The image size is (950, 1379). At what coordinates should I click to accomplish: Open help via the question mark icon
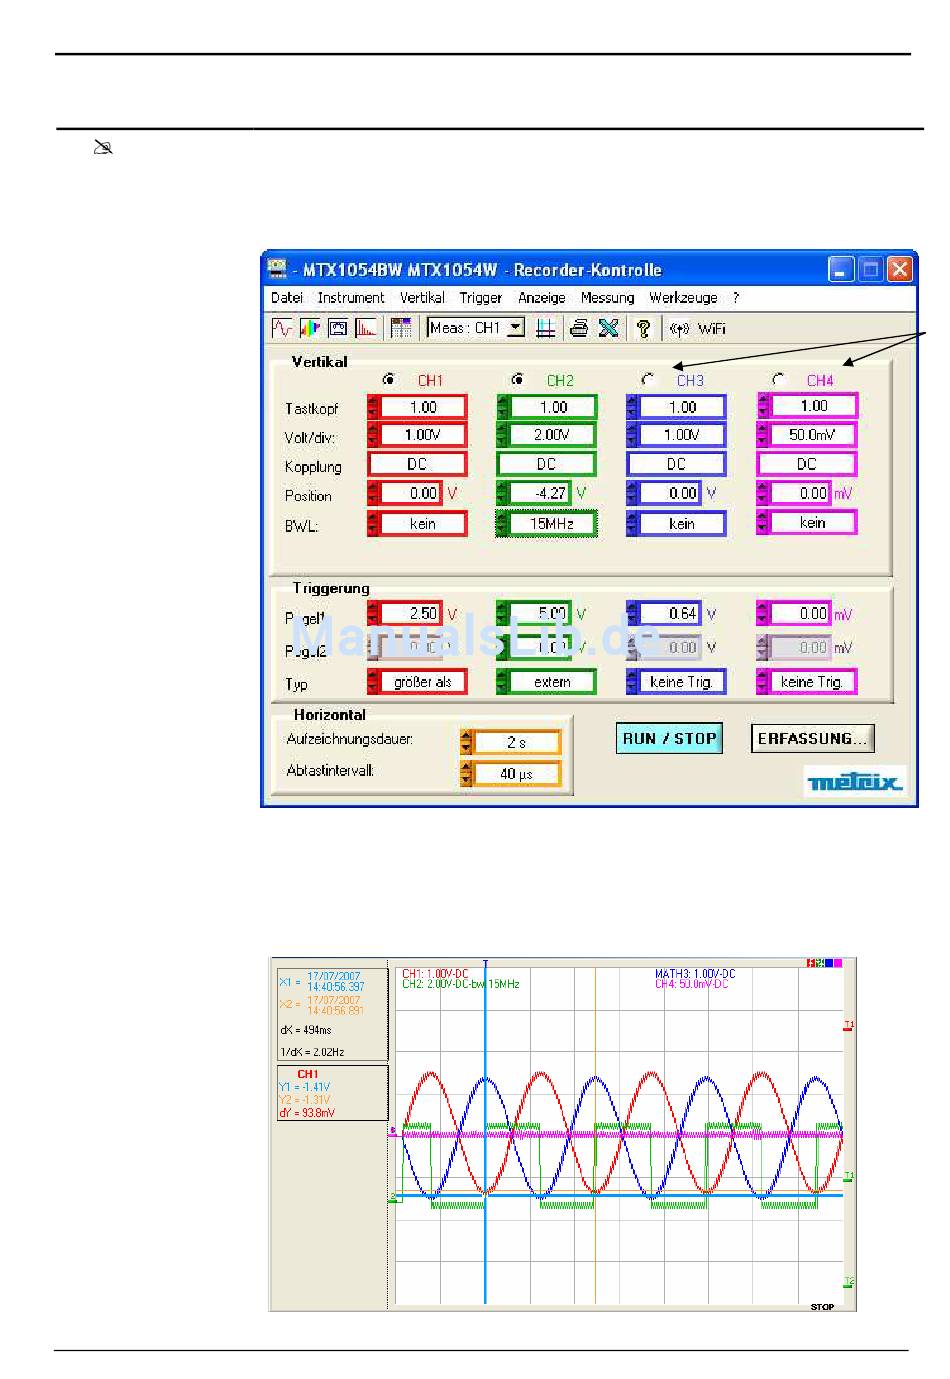[x=643, y=328]
